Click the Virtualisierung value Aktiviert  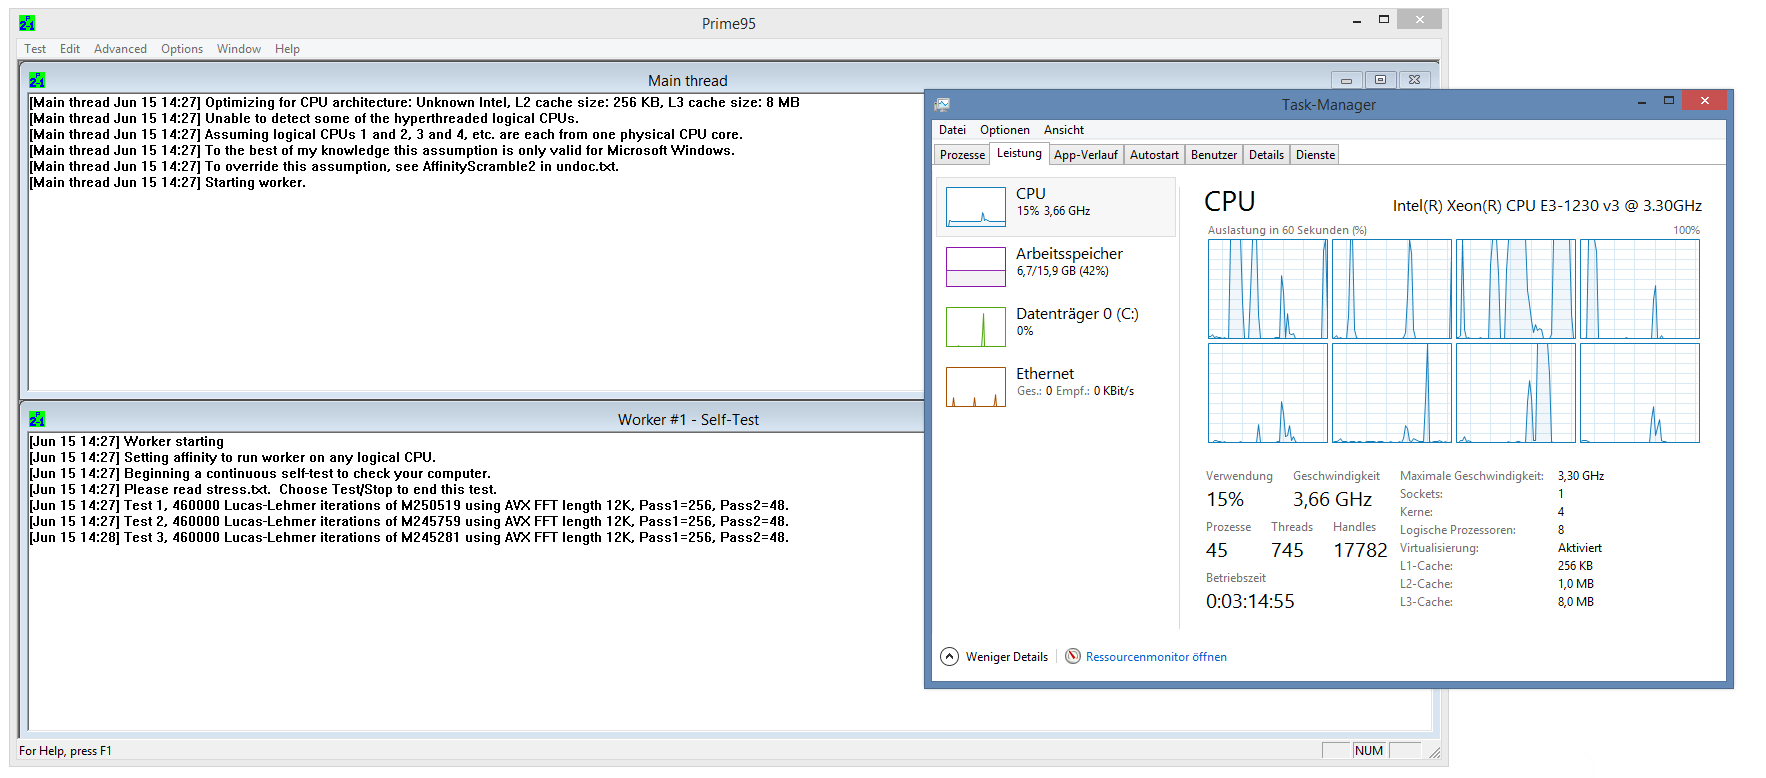click(1580, 548)
